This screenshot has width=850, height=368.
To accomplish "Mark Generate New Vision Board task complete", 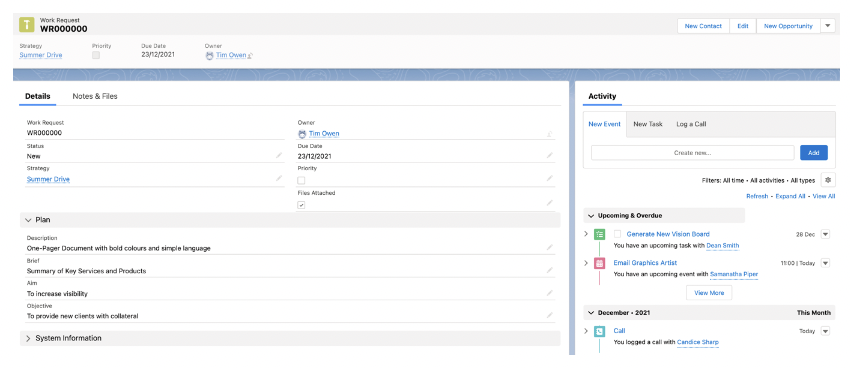I will point(617,234).
